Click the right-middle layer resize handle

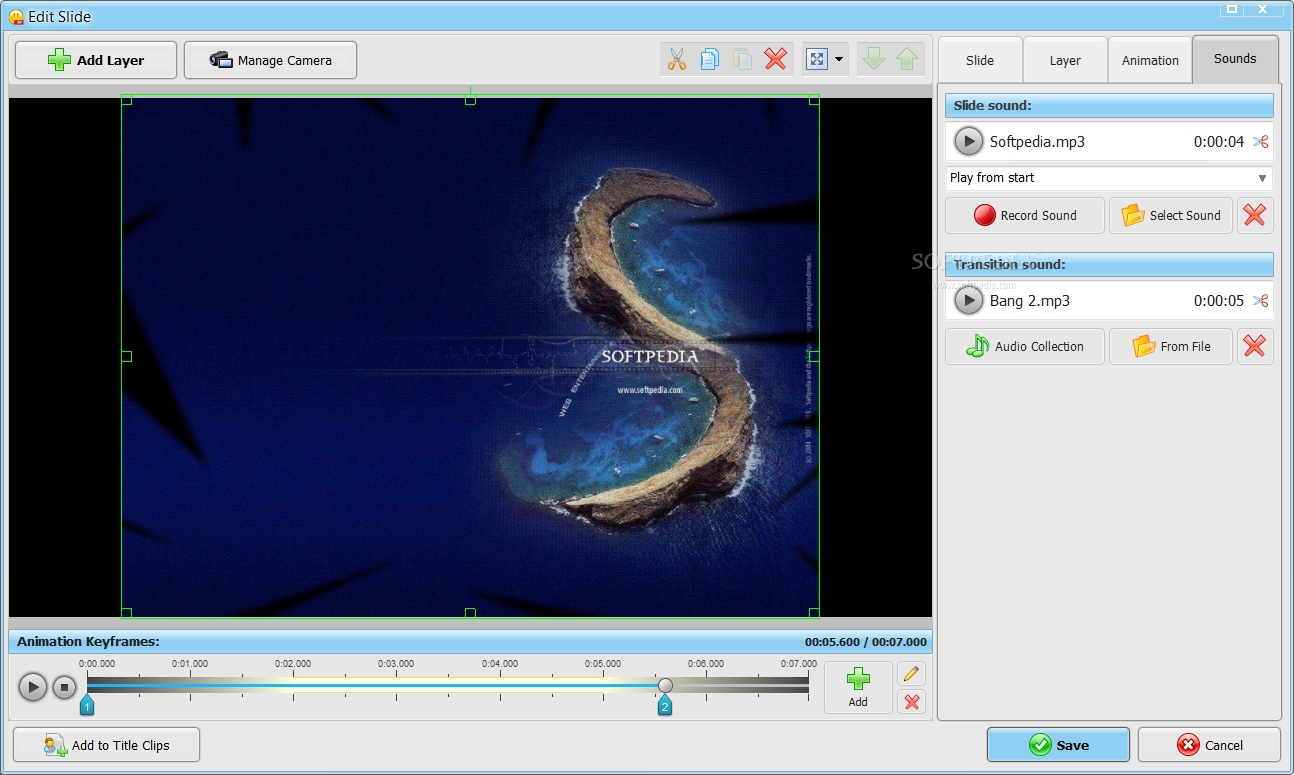[x=814, y=356]
